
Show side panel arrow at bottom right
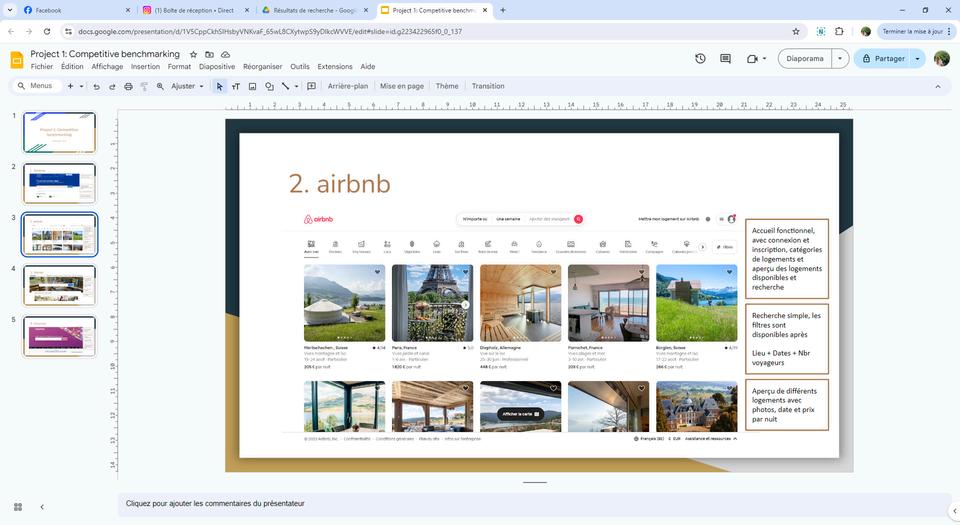(954, 511)
